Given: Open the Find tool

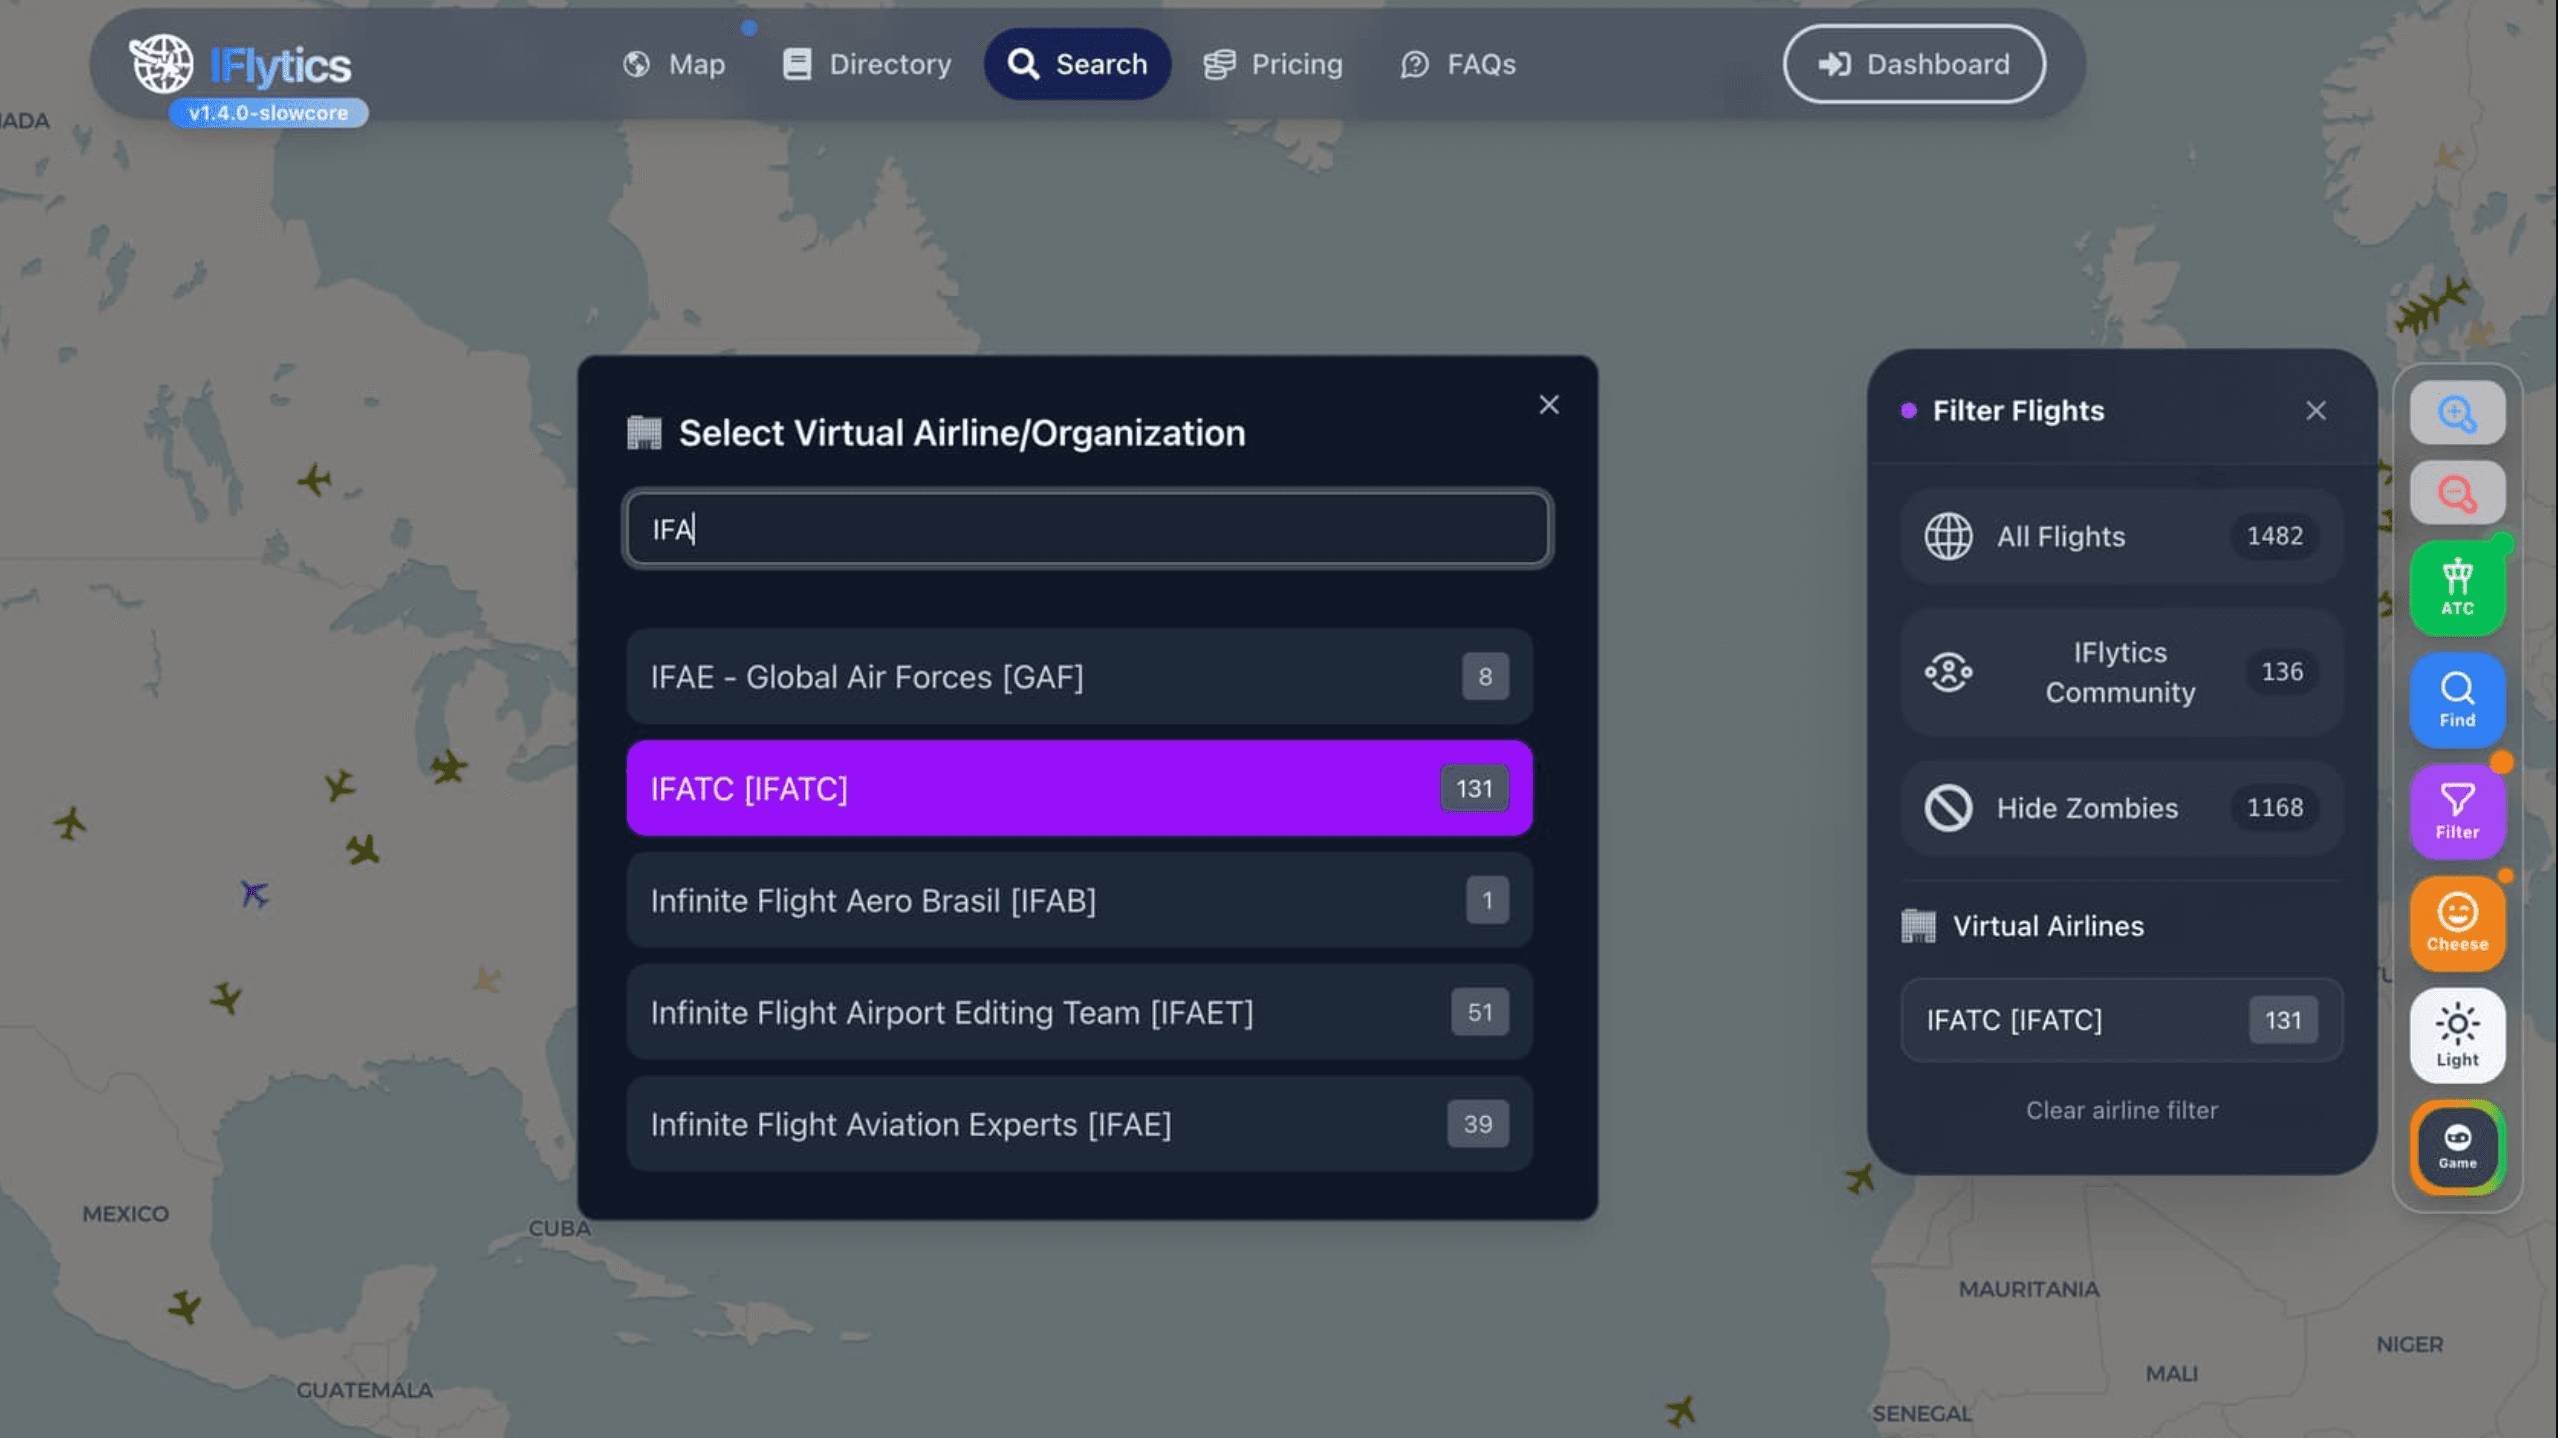Looking at the screenshot, I should click(x=2457, y=700).
